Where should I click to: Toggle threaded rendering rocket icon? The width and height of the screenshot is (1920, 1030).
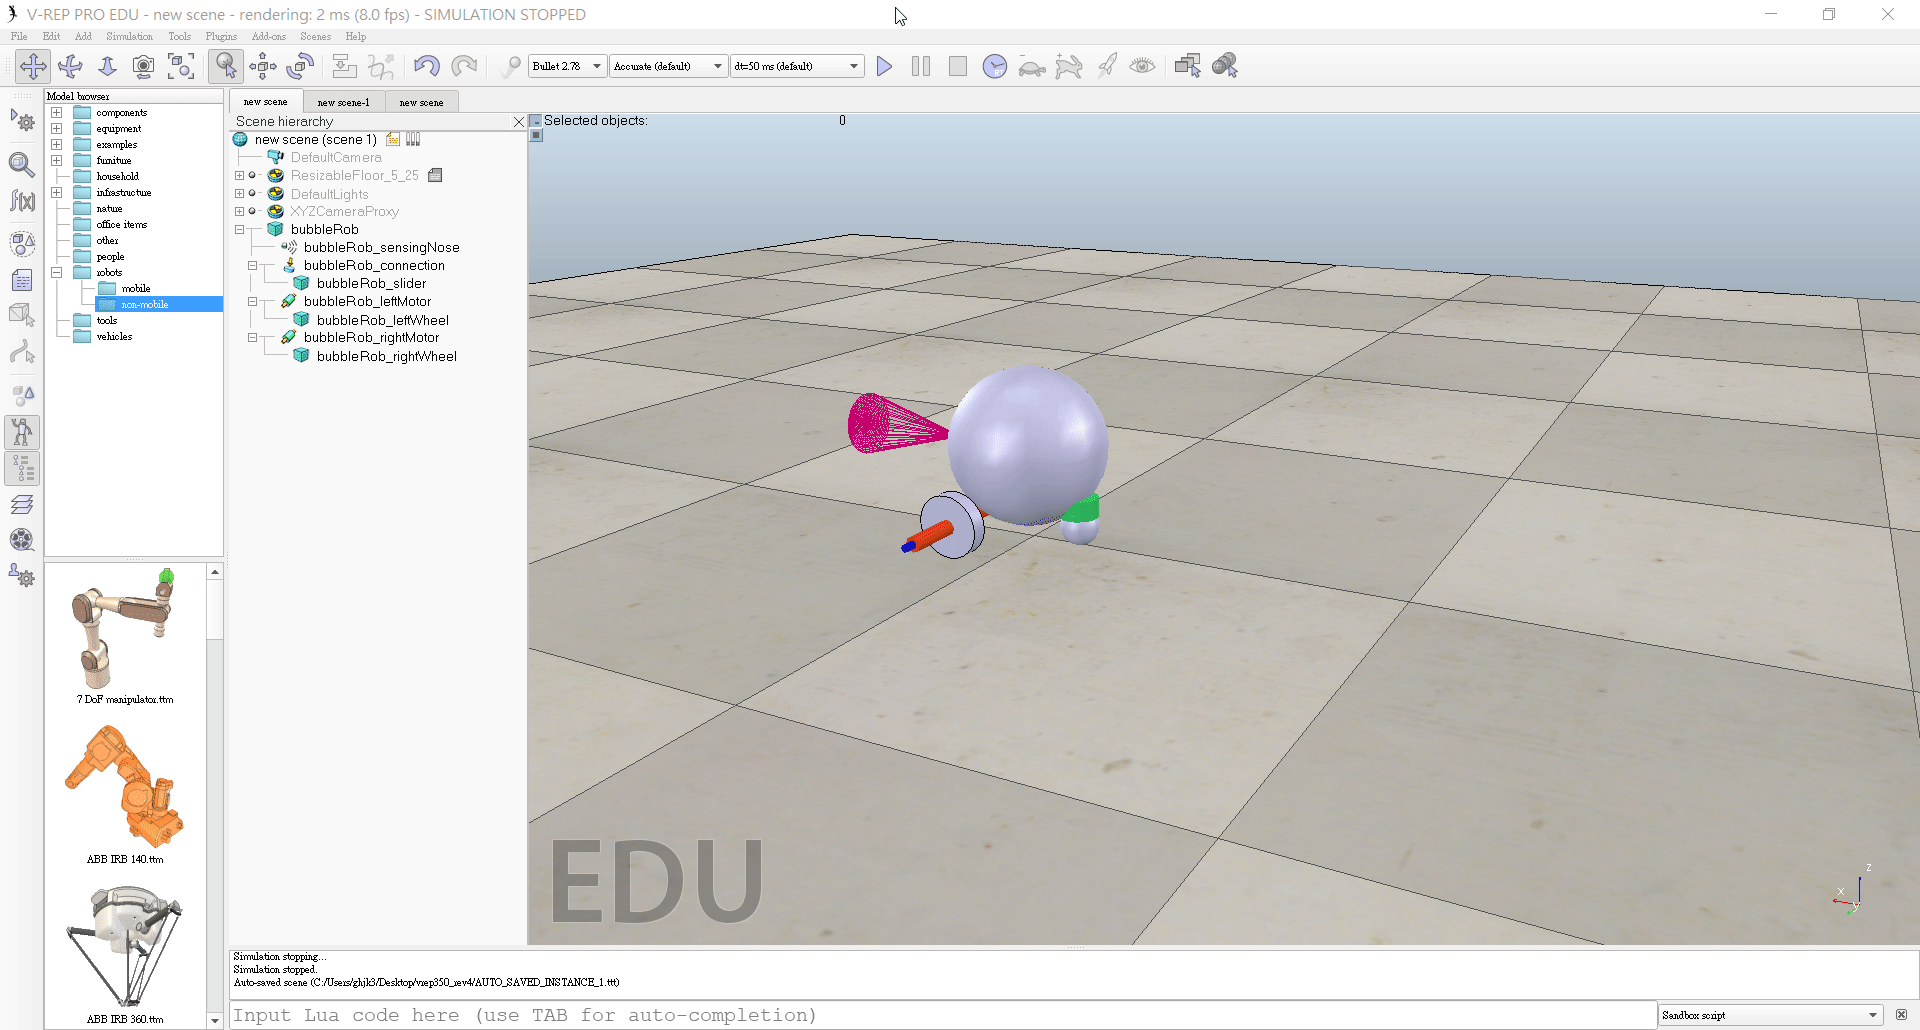pos(1106,66)
